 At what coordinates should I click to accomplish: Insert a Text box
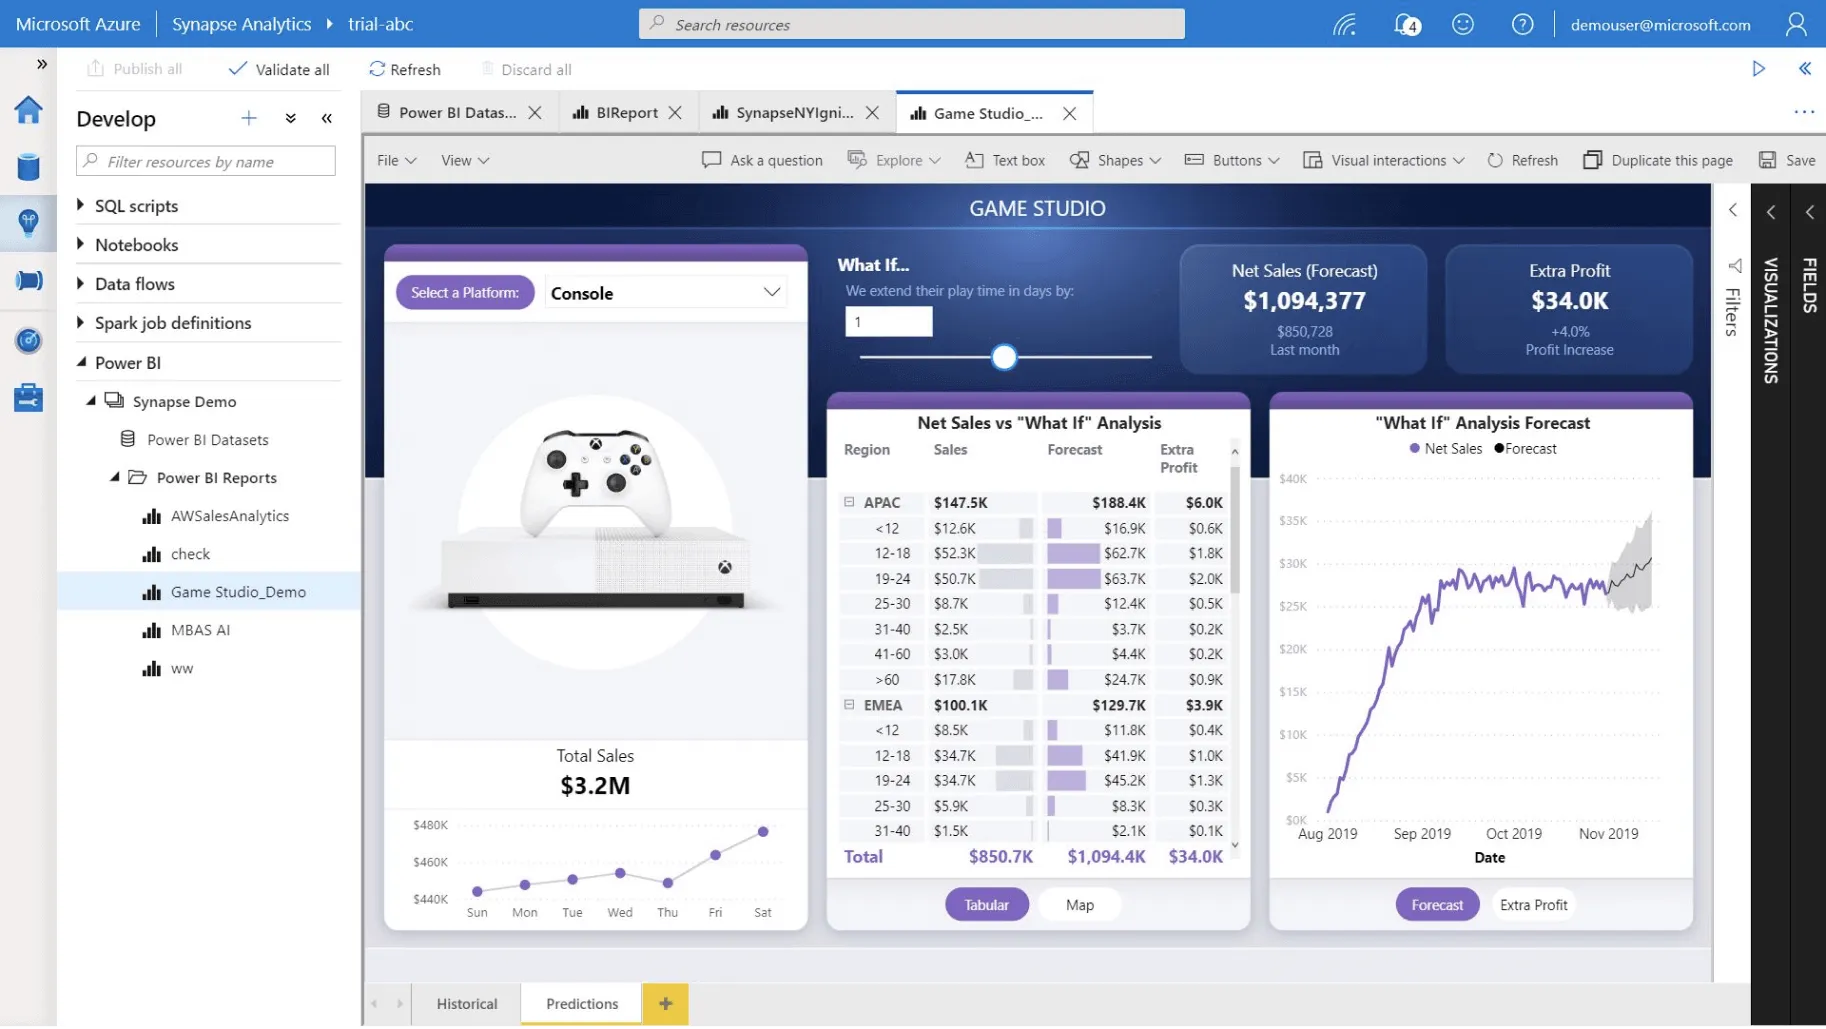coord(1005,160)
